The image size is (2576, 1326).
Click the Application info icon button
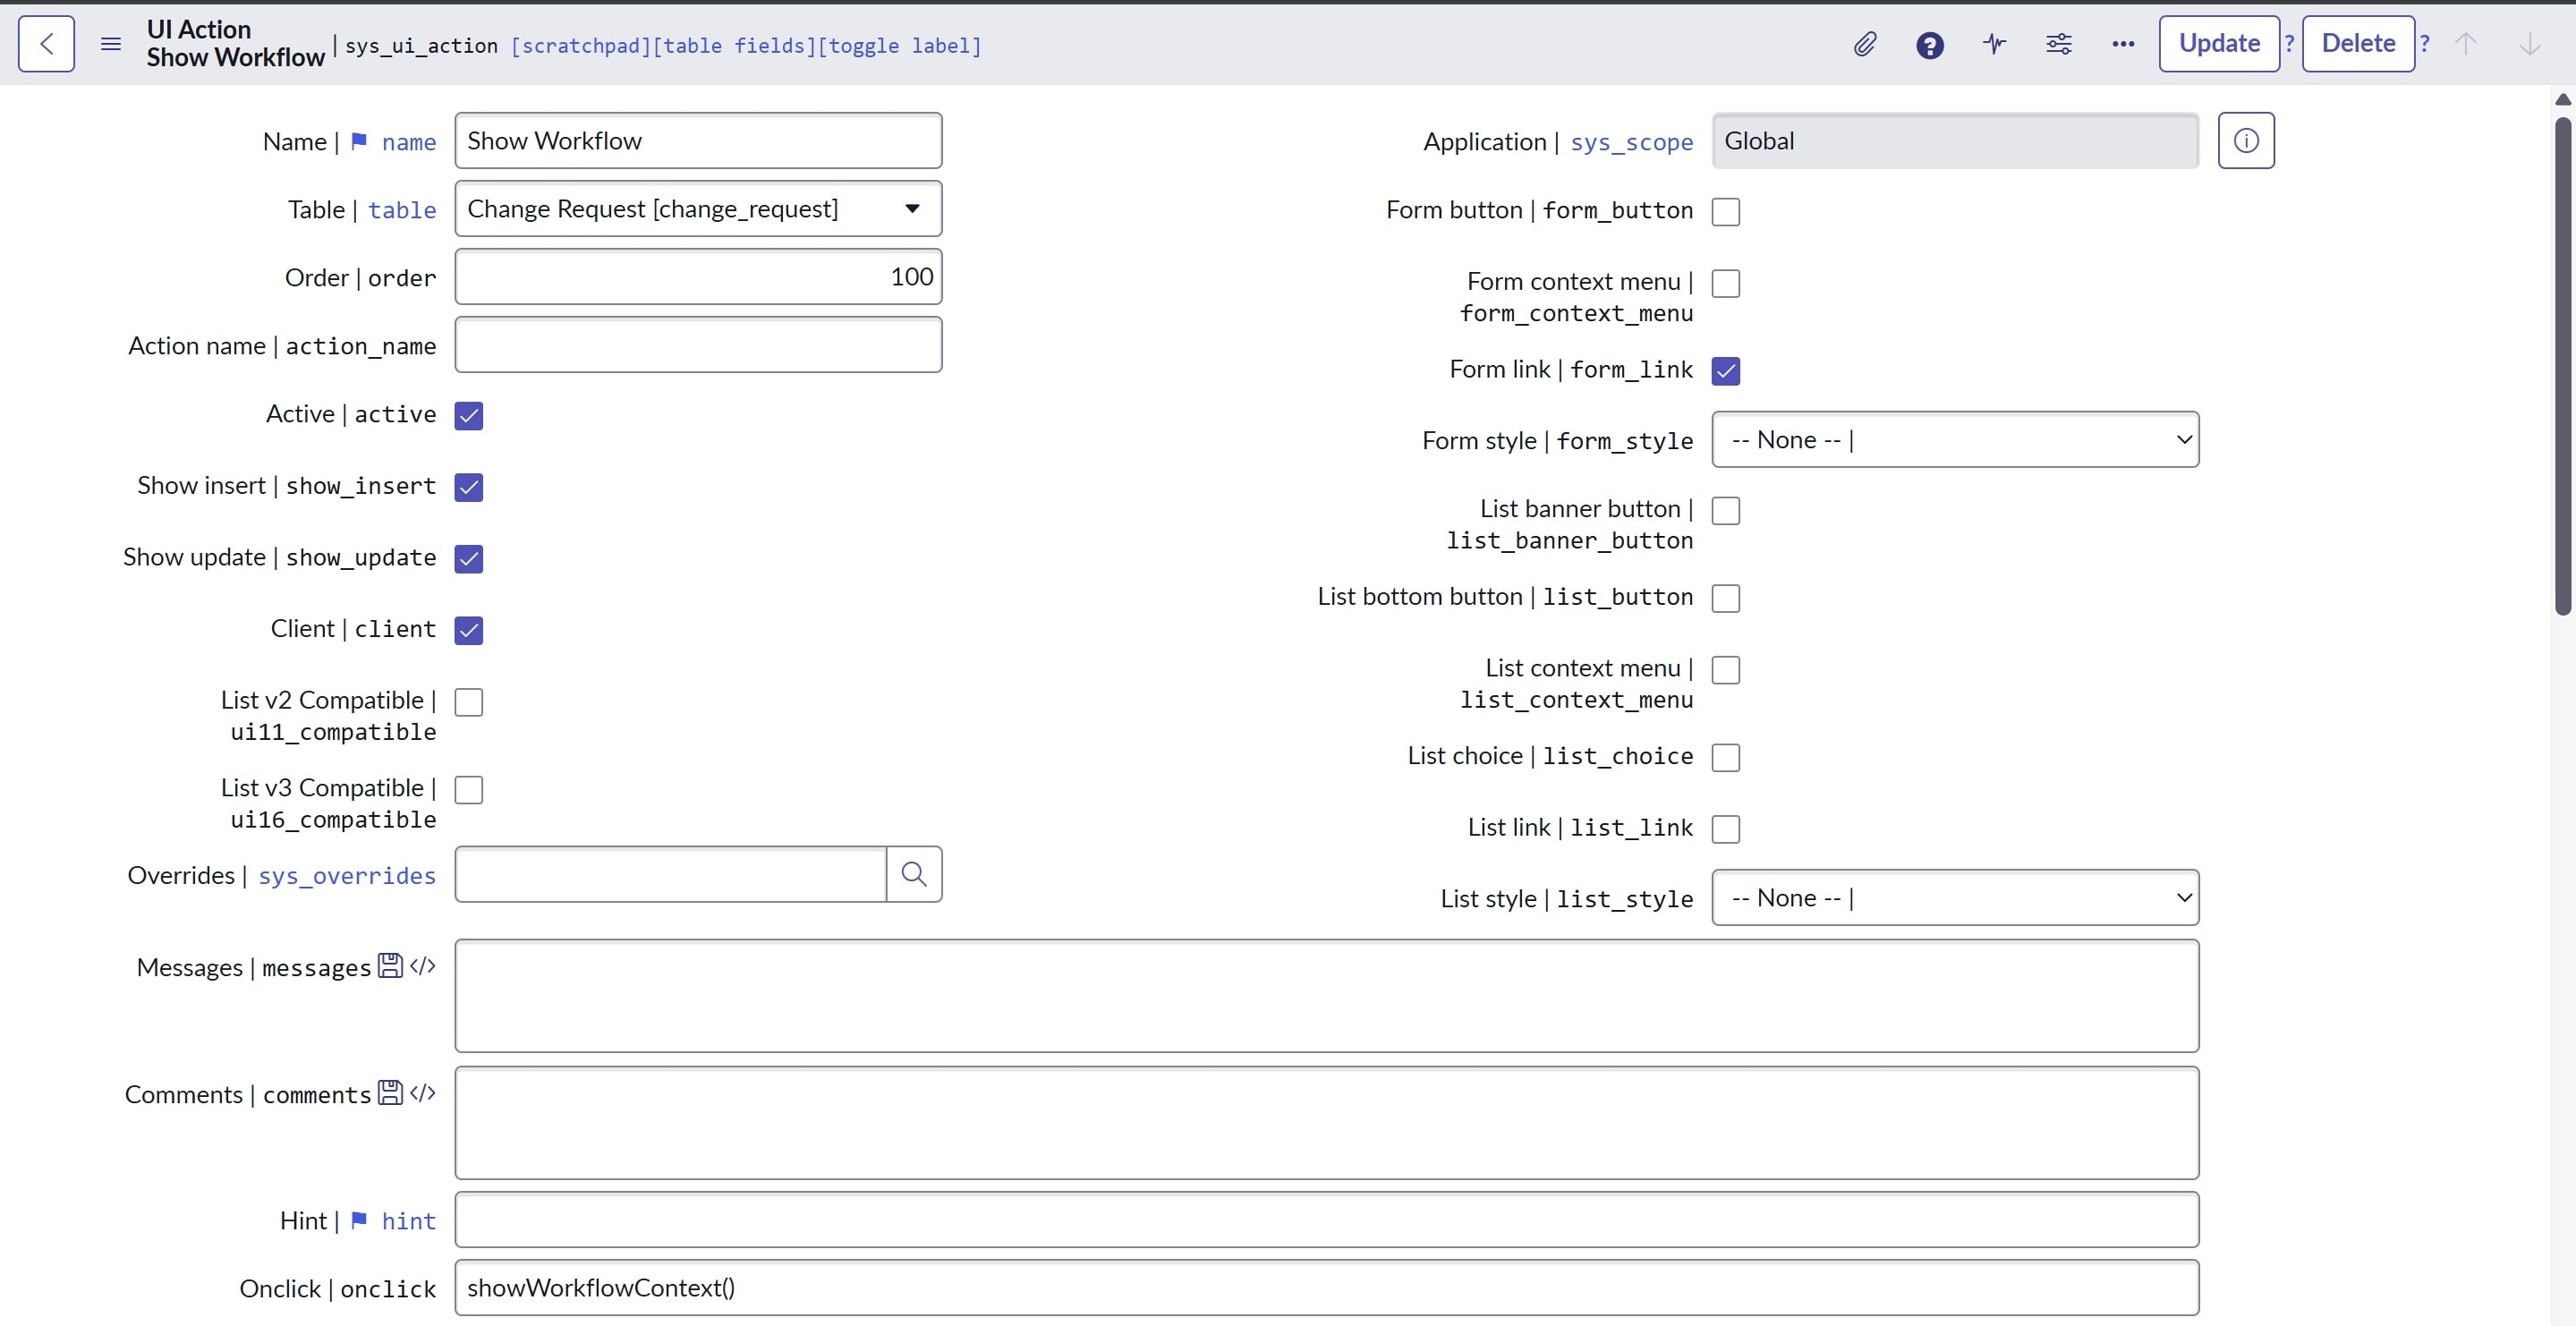[2245, 141]
